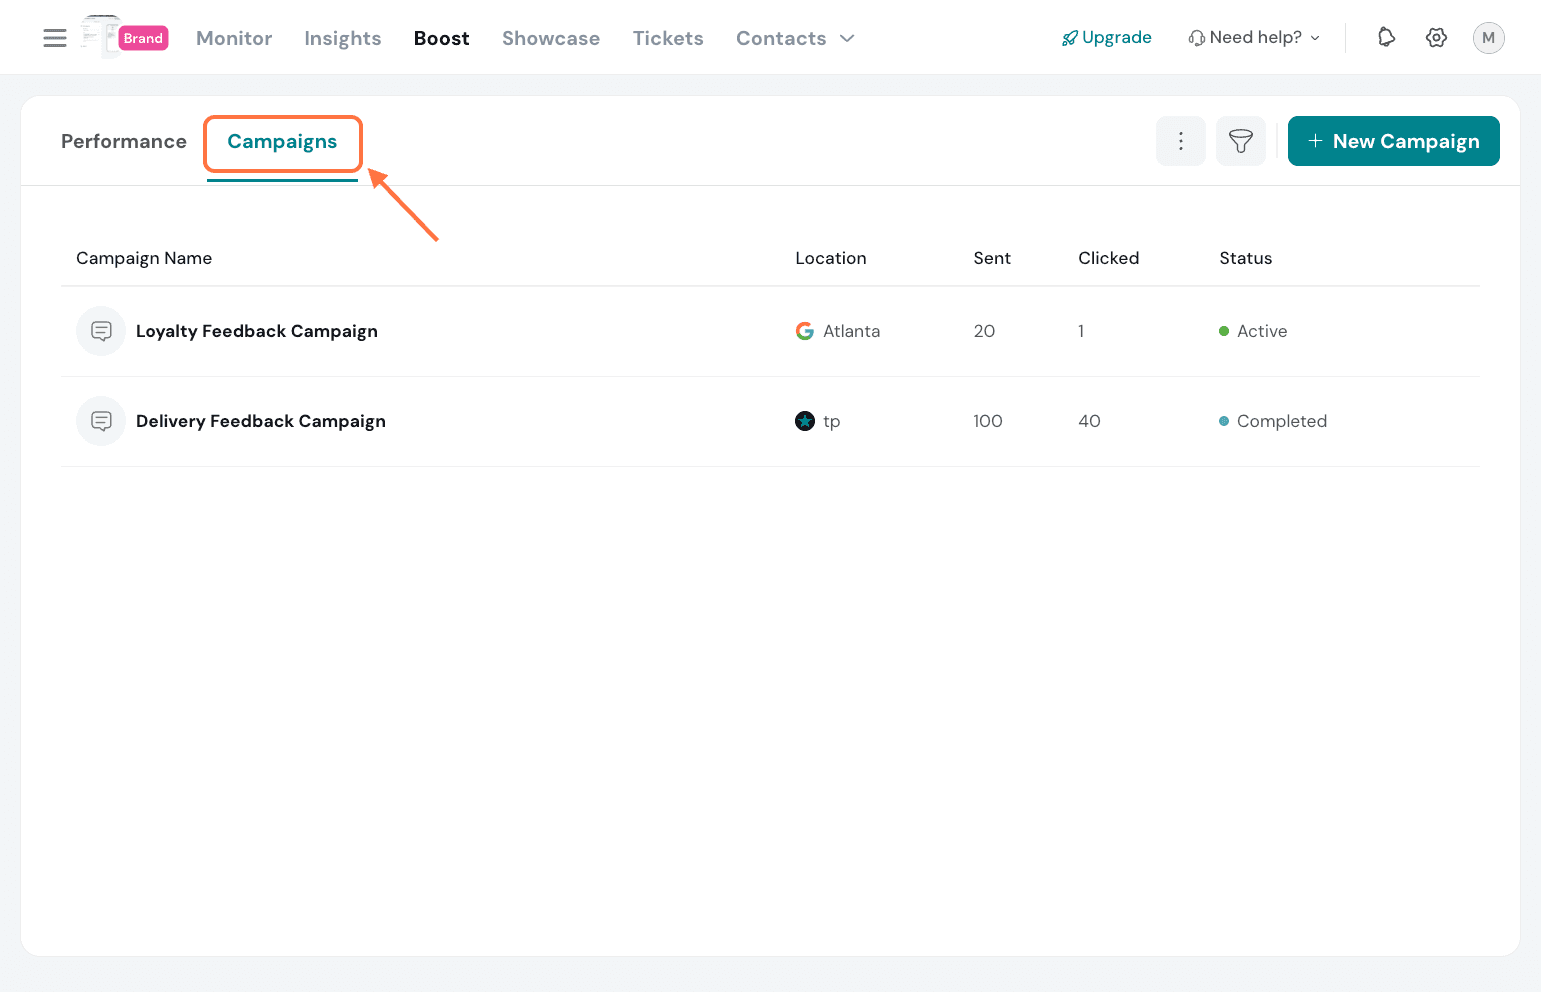Click the Loyalty Feedback Campaign message icon
This screenshot has width=1541, height=992.
100,331
